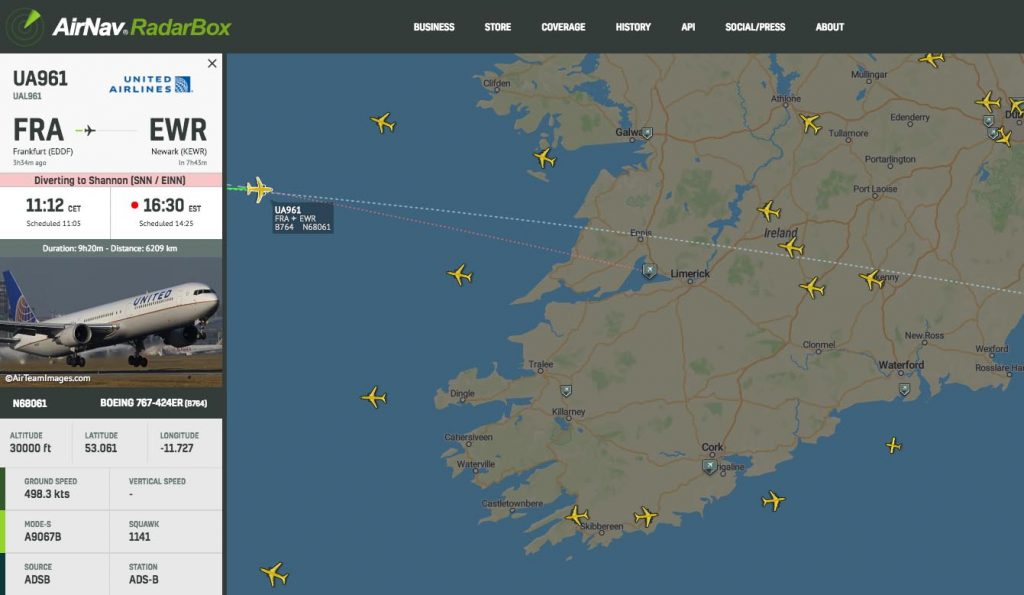The height and width of the screenshot is (595, 1024).
Task: Select the aircraft west of Dingle
Action: click(x=374, y=396)
